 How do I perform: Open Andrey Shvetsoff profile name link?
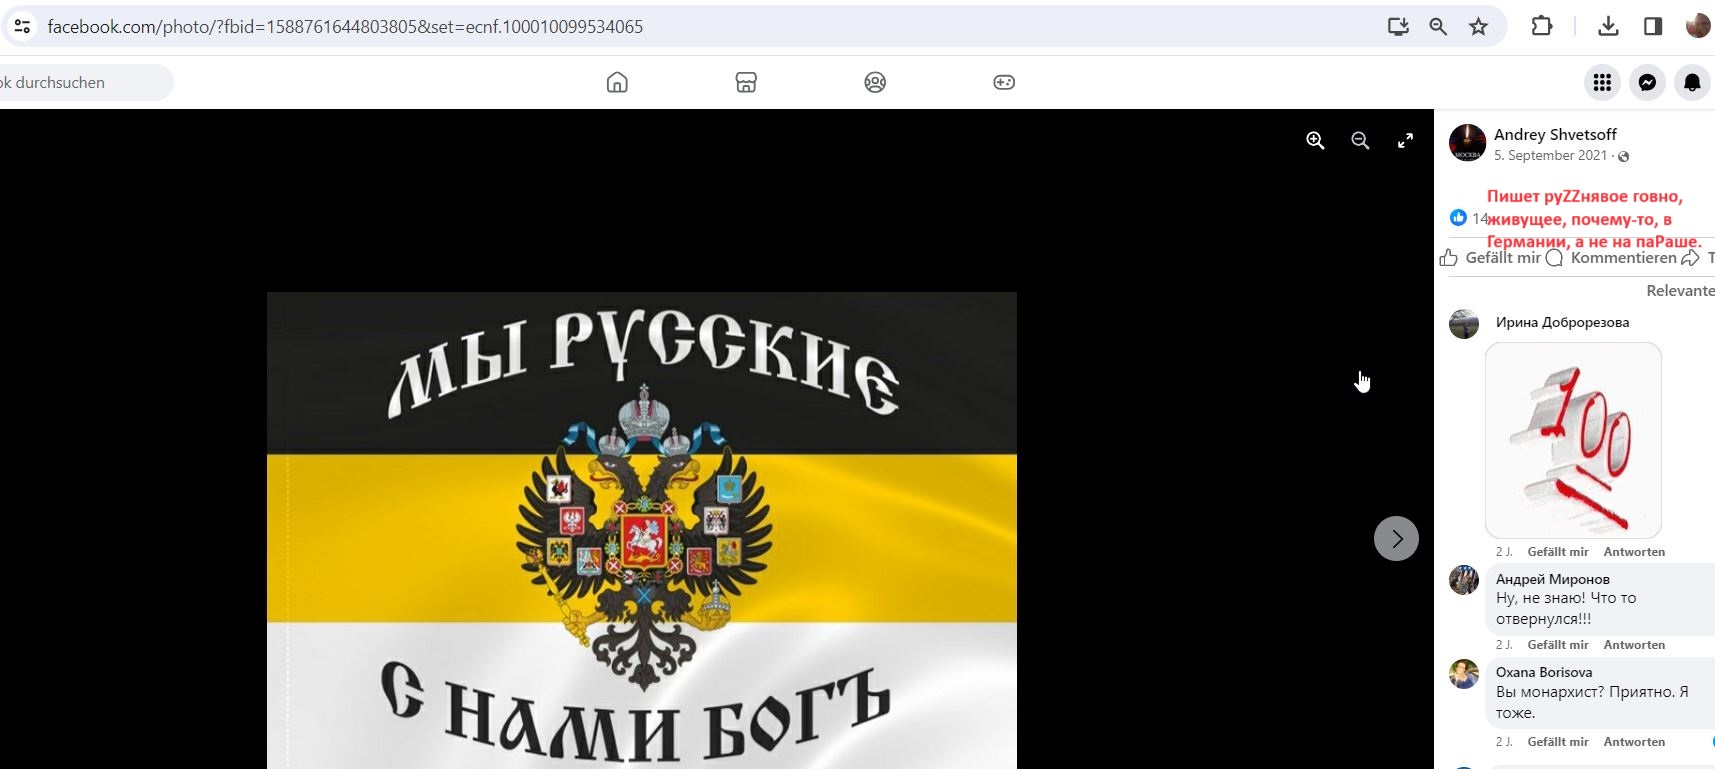pyautogui.click(x=1555, y=134)
